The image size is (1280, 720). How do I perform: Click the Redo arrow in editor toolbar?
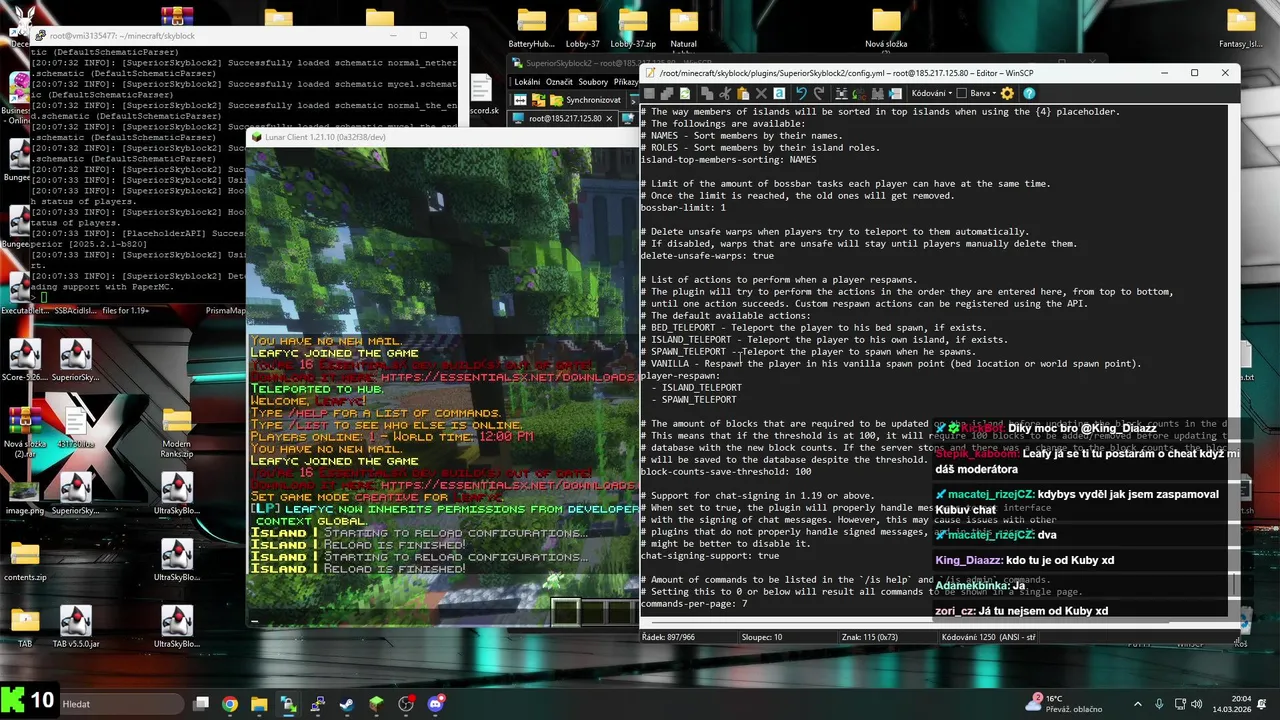point(819,93)
